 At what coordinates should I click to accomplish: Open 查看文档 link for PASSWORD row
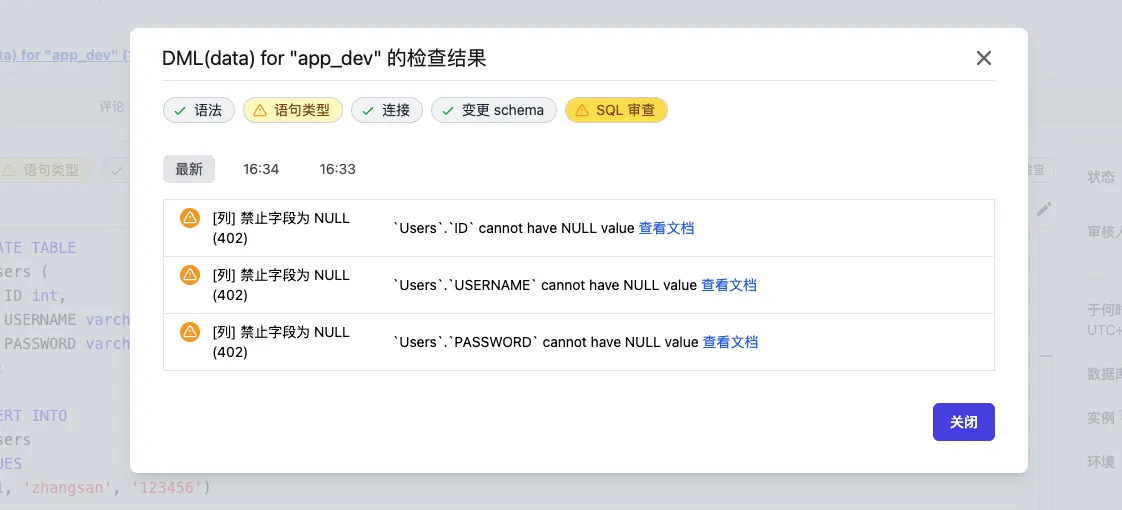(x=731, y=342)
